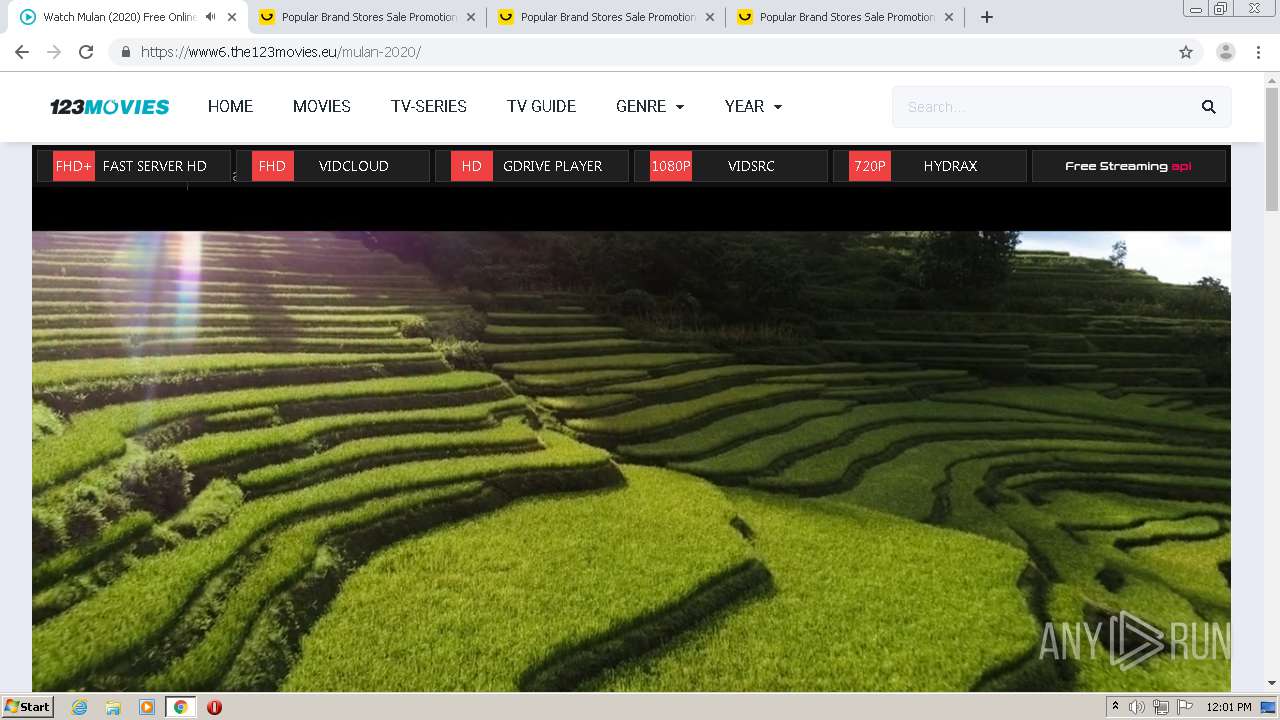Click the taskbar clock 12:01 PM
Screen dimensions: 1280x720
[1229, 707]
